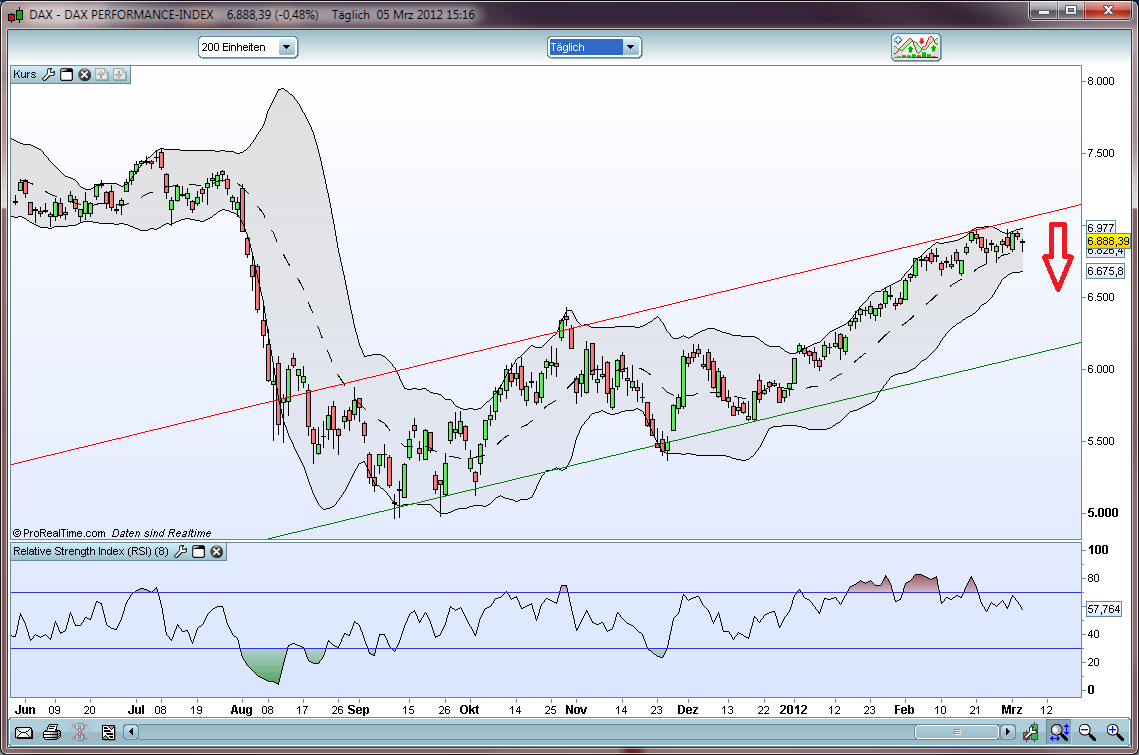Click the chart pattern detection icon
Image resolution: width=1139 pixels, height=755 pixels.
(915, 46)
